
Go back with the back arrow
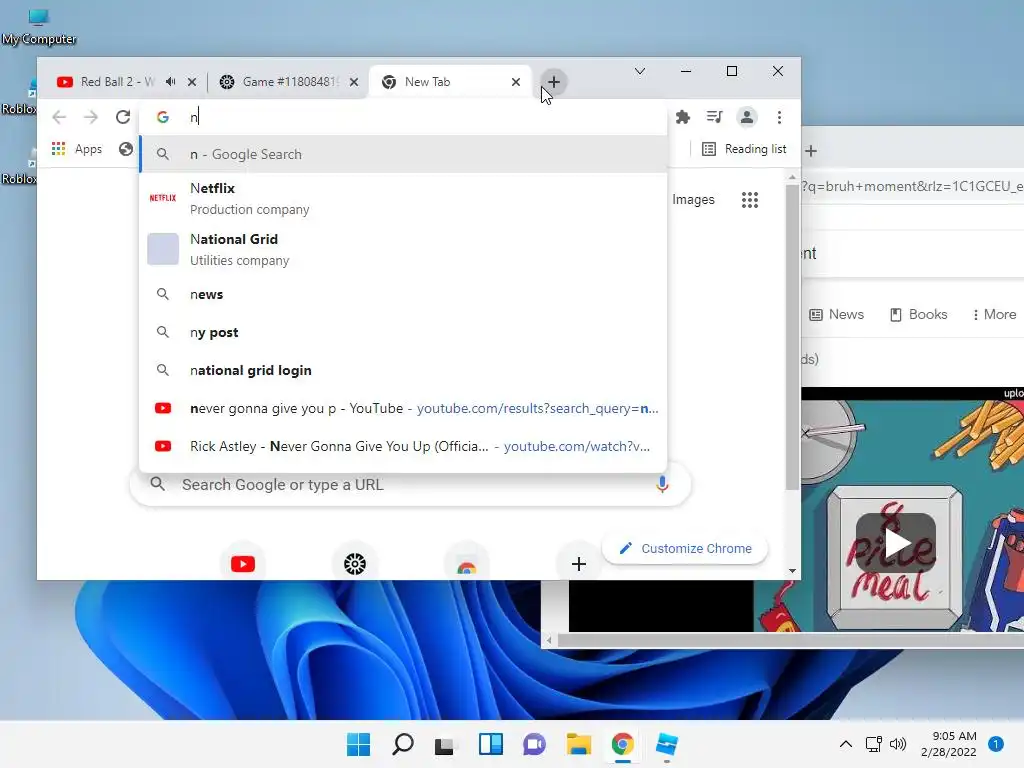(x=59, y=117)
